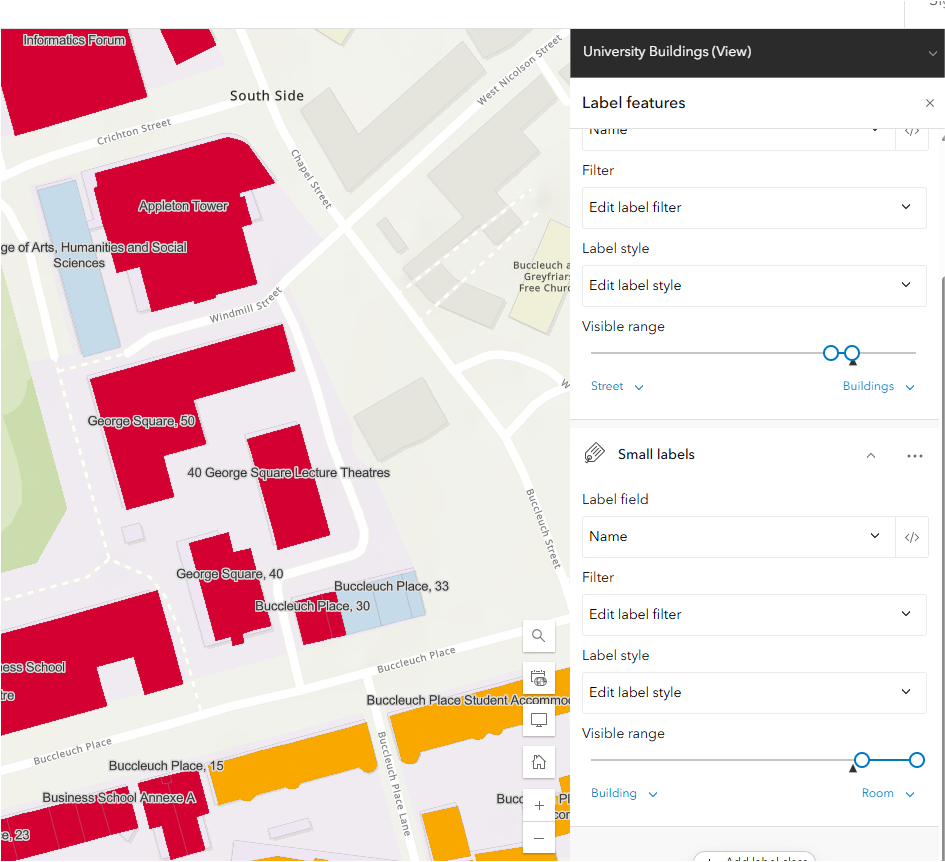This screenshot has width=945, height=862.
Task: Adjust the visible range slider handle
Action: (863, 760)
